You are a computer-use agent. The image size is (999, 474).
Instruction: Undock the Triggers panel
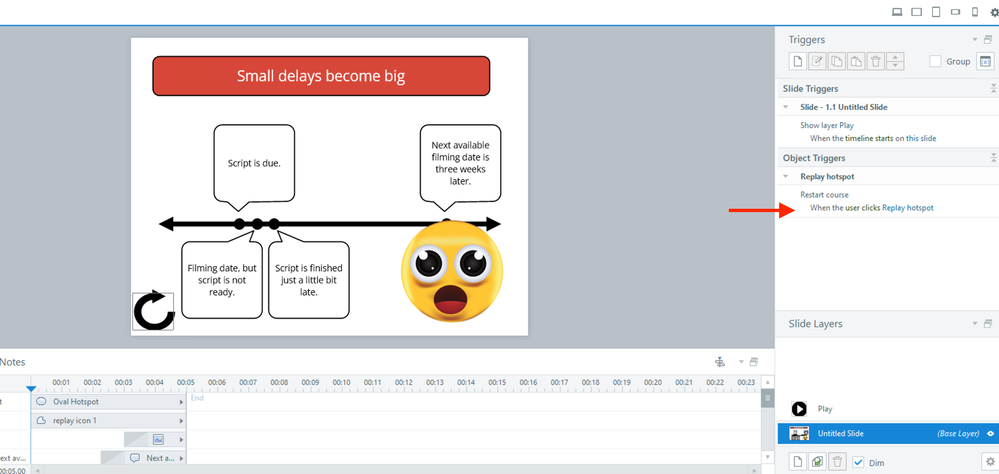pyautogui.click(x=988, y=40)
